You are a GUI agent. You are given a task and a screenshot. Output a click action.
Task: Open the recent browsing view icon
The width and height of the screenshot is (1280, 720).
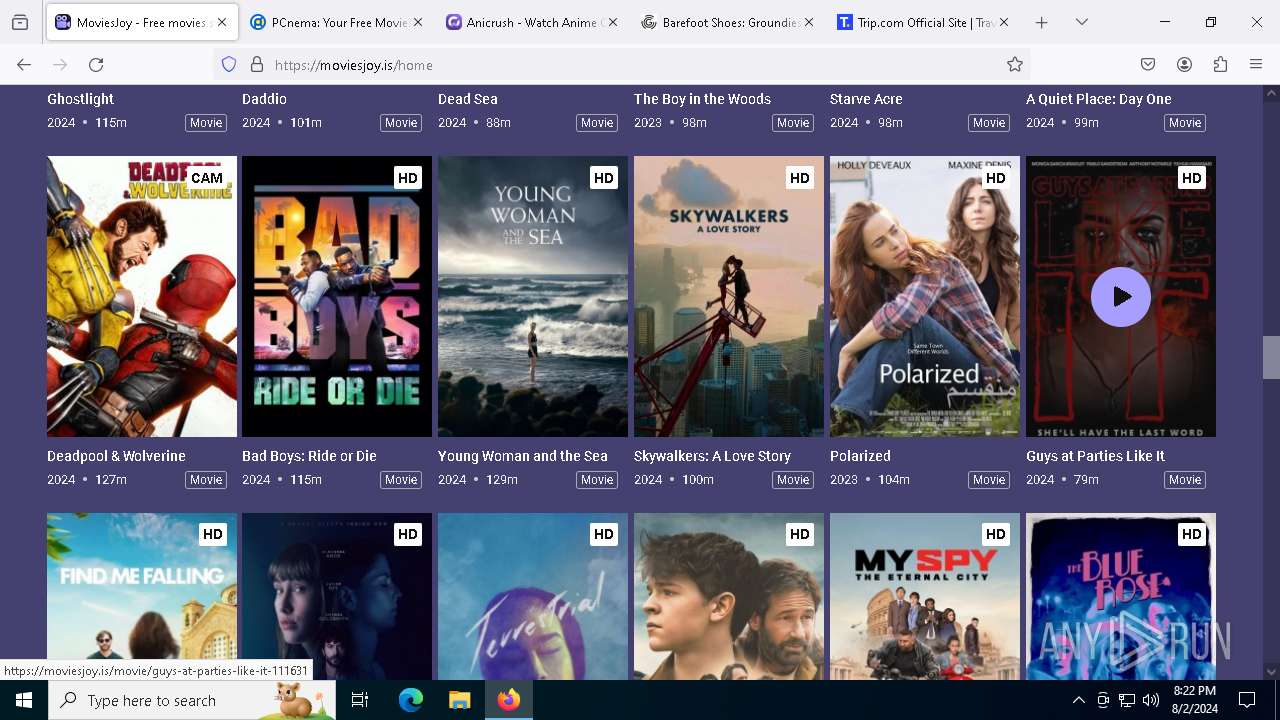pyautogui.click(x=20, y=22)
